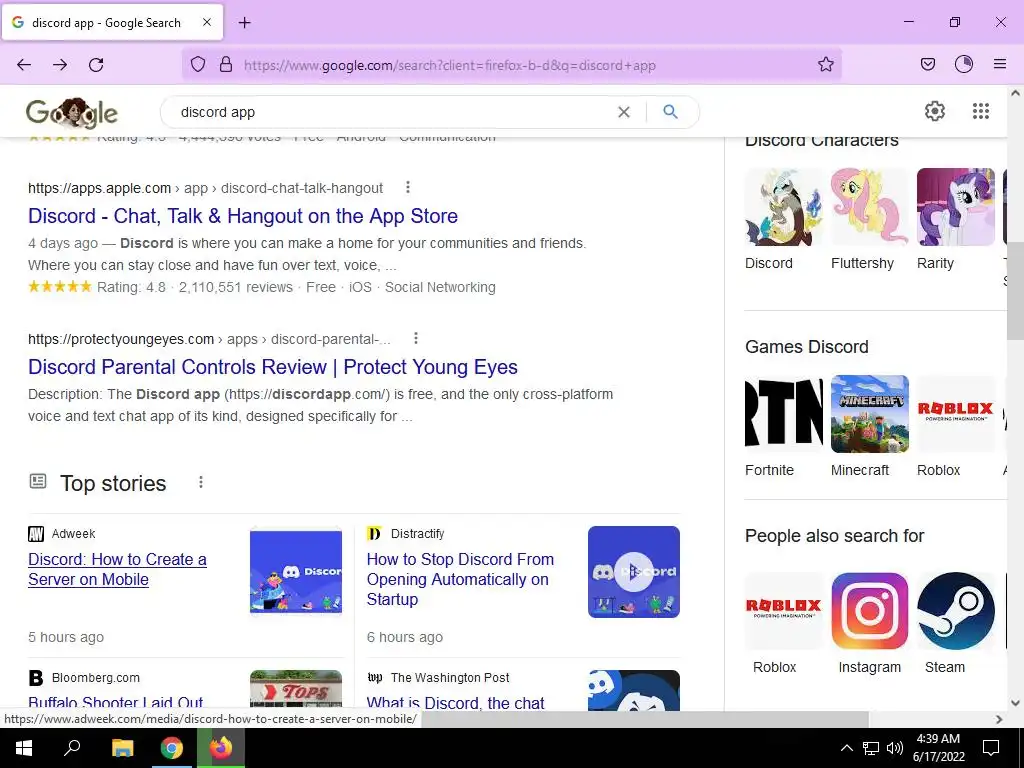Open the Distractify story on stopping Discord startup
Screen dimensions: 1024x768
click(460, 579)
